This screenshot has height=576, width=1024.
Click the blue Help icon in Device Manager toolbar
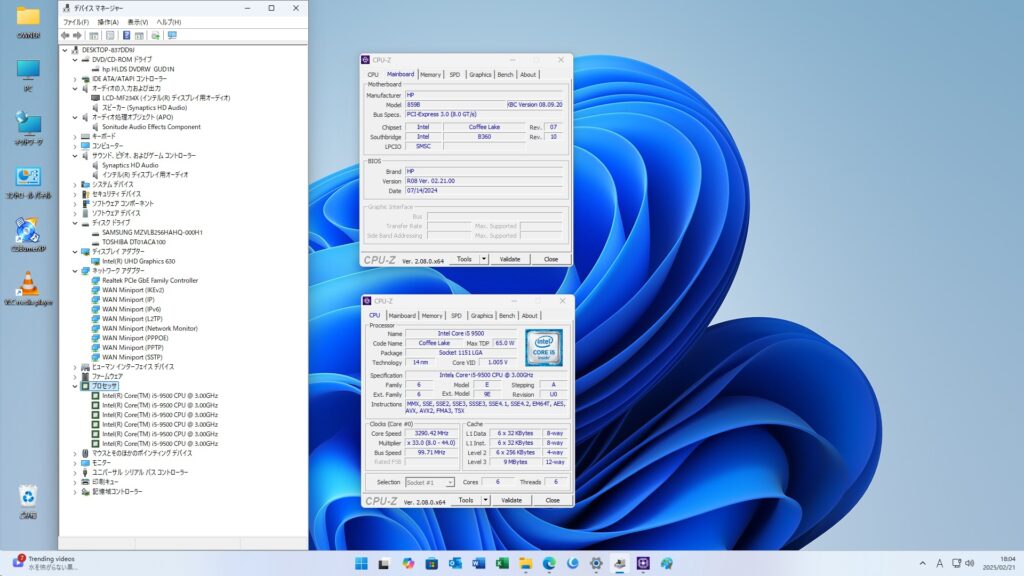tap(126, 35)
